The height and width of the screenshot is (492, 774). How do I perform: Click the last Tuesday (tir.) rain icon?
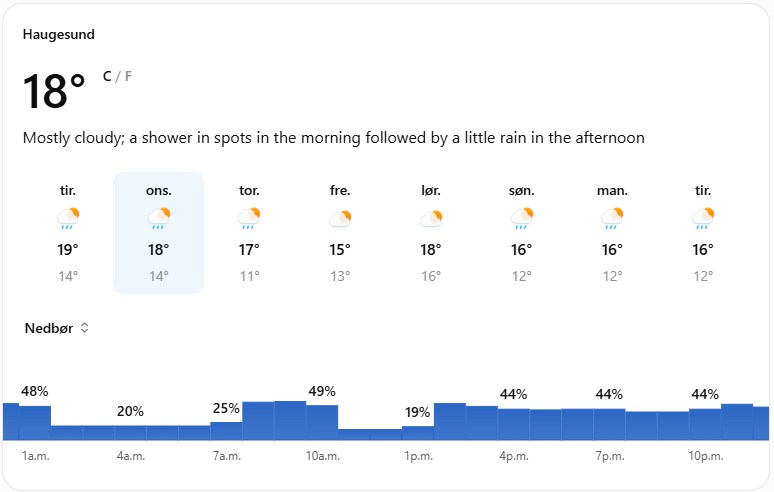[x=703, y=219]
